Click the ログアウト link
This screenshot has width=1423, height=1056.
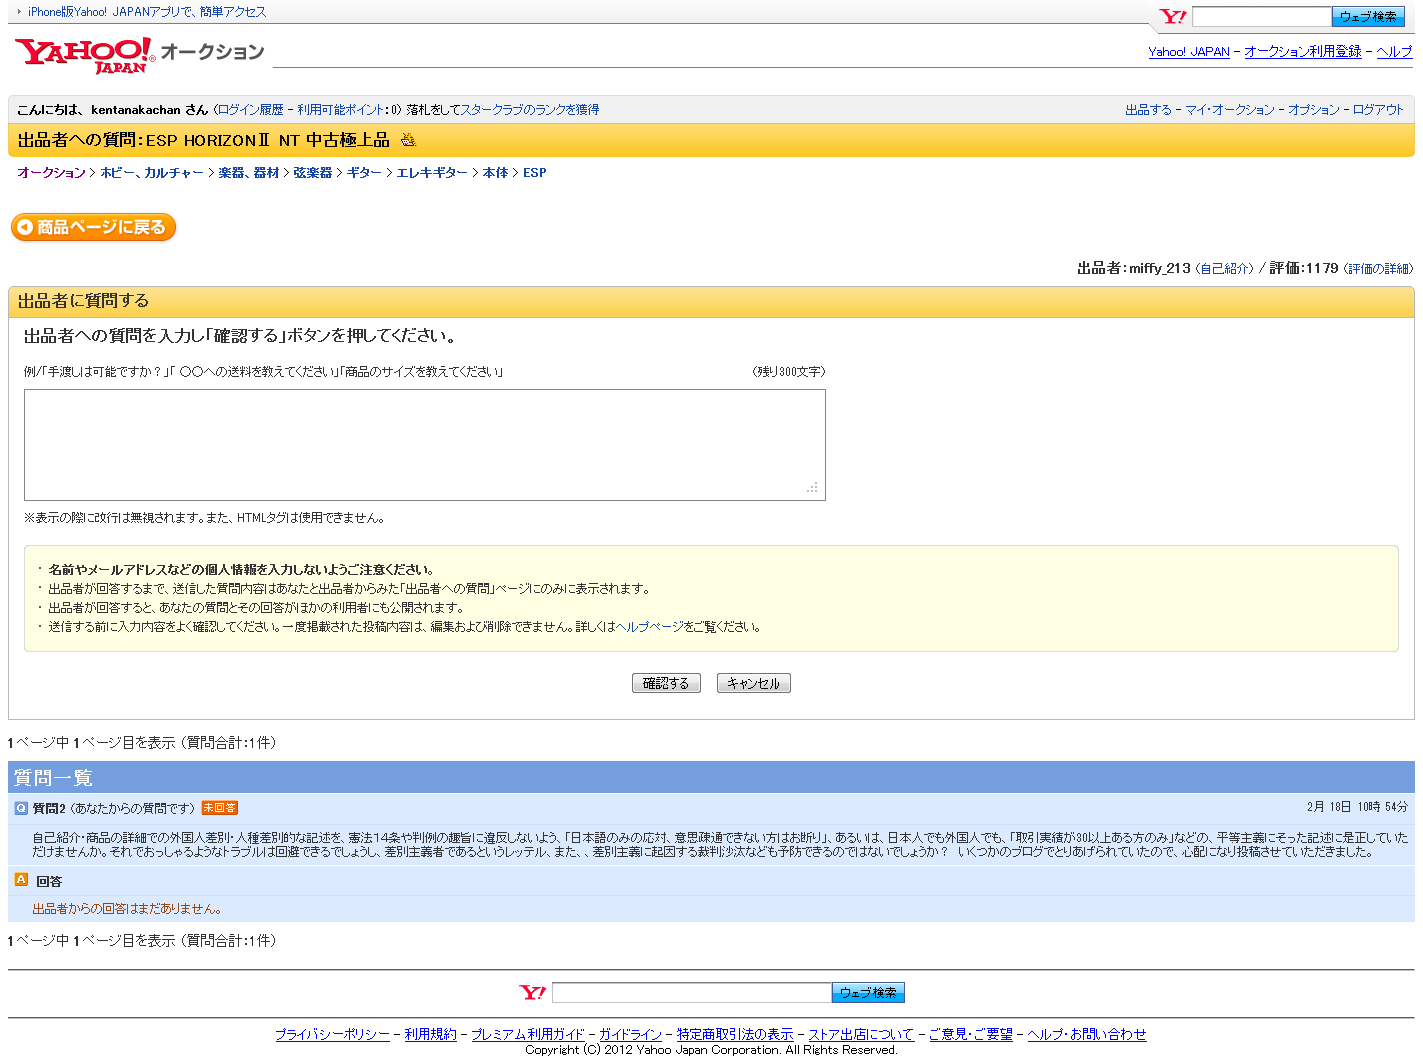(1378, 110)
